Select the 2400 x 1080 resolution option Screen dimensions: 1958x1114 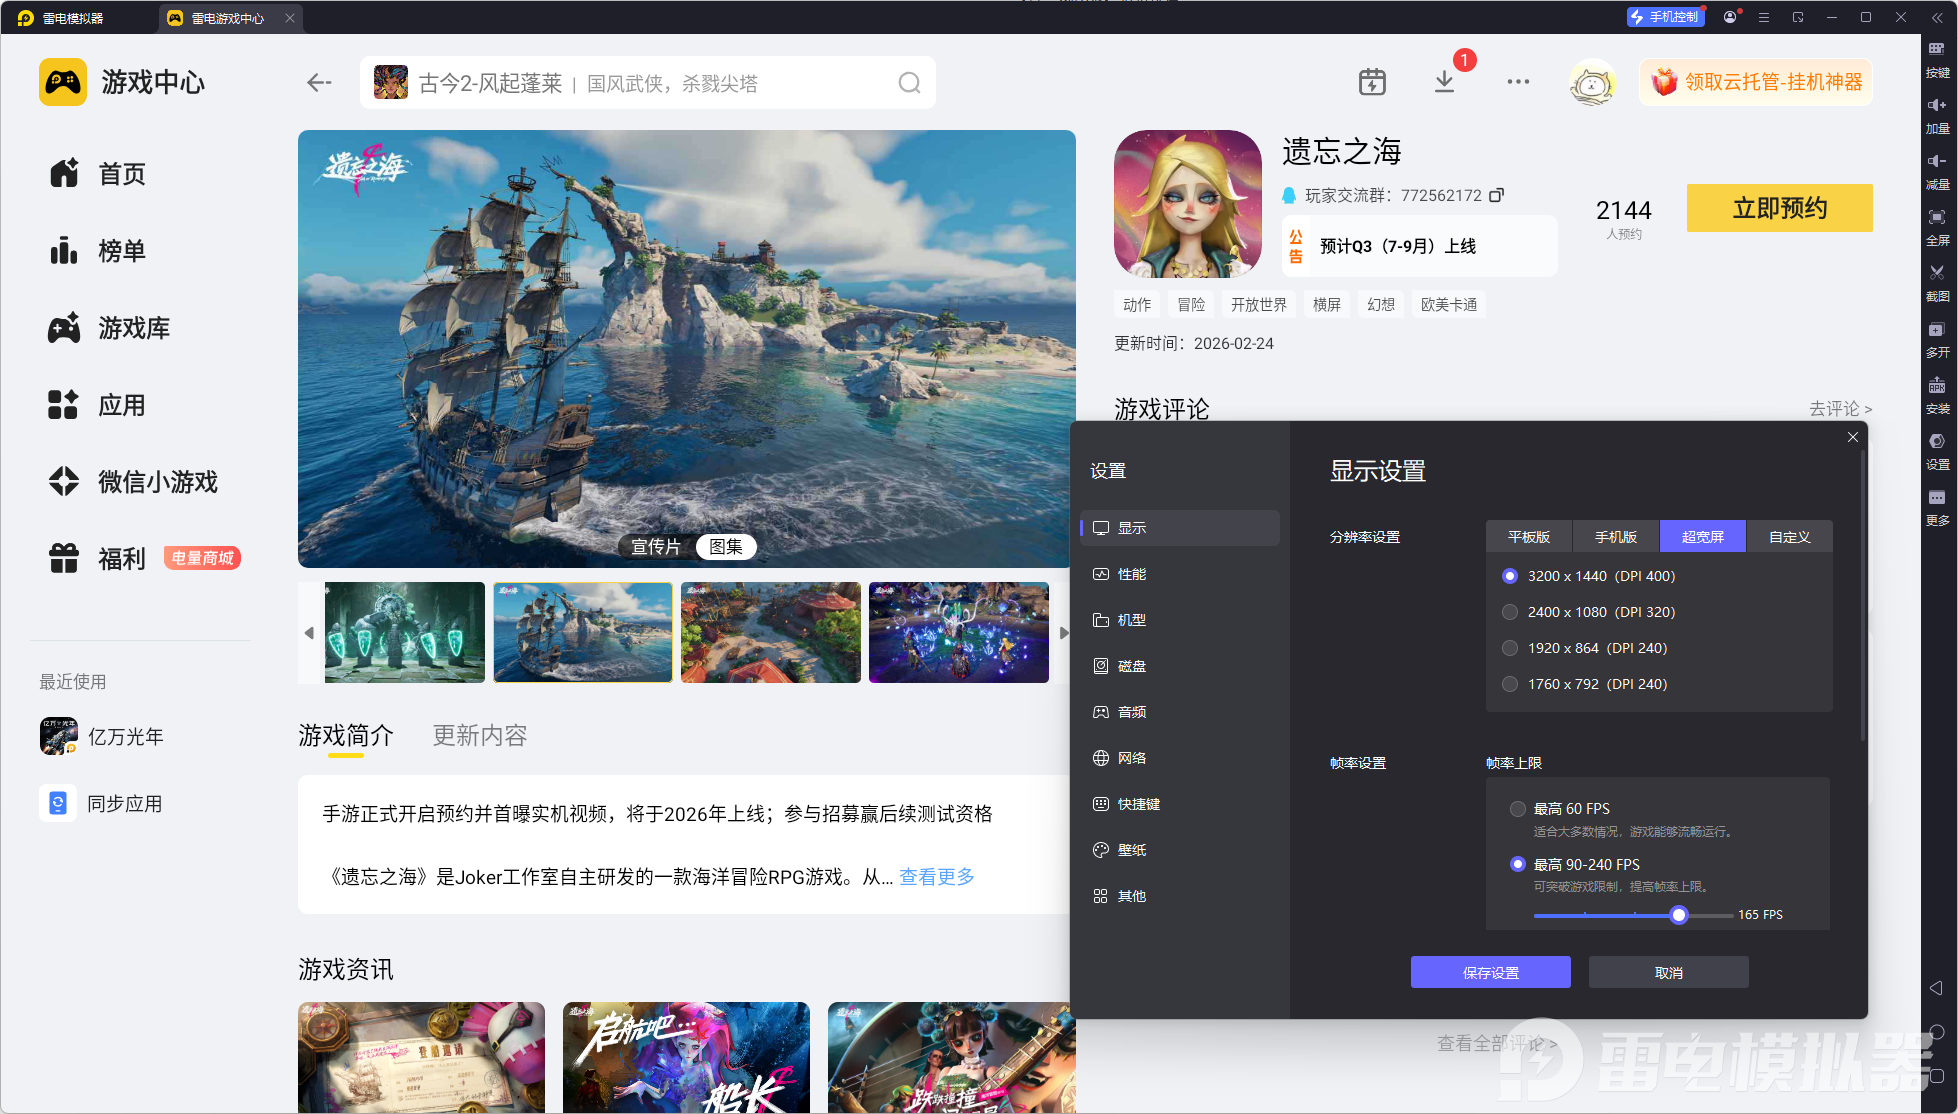click(1510, 612)
